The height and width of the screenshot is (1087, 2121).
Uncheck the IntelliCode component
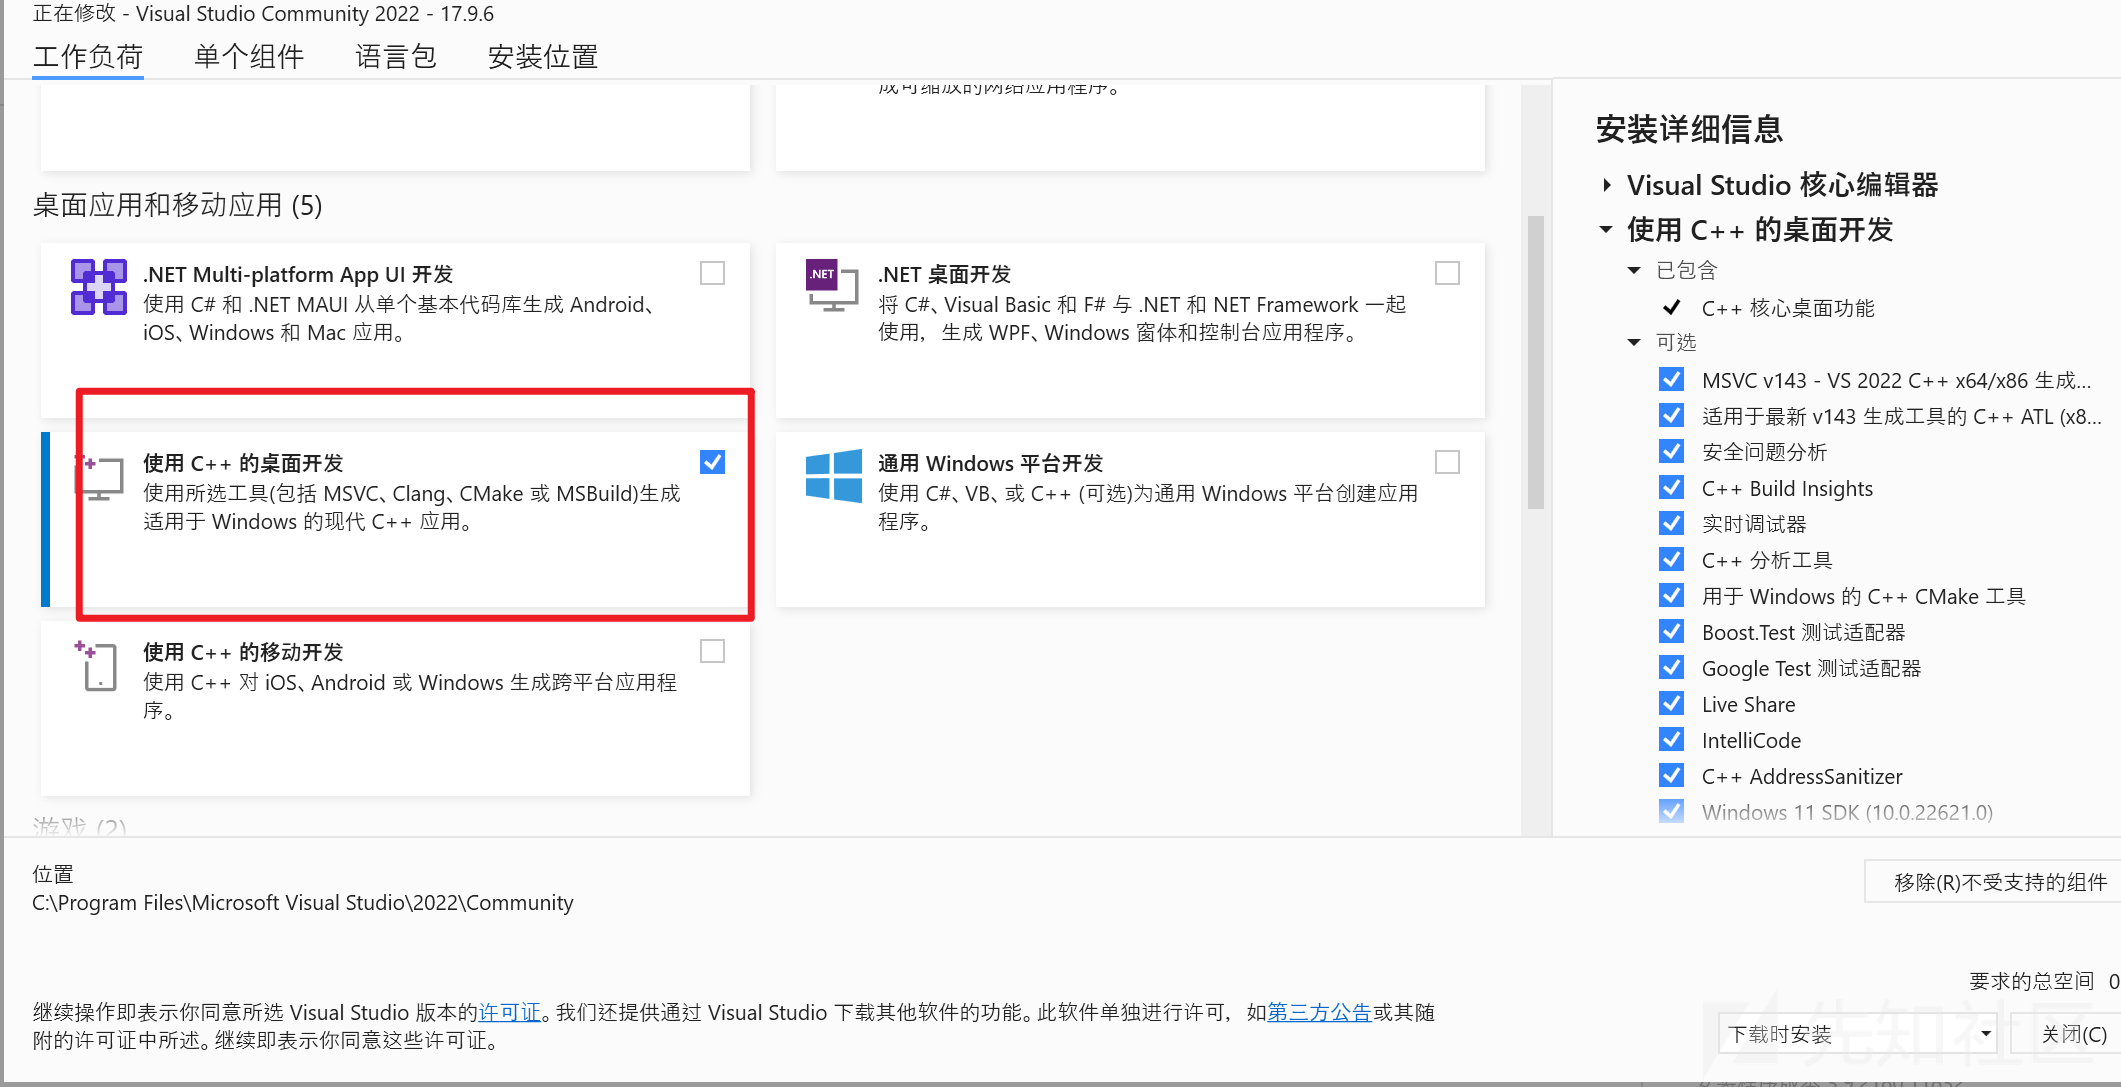coord(1671,740)
